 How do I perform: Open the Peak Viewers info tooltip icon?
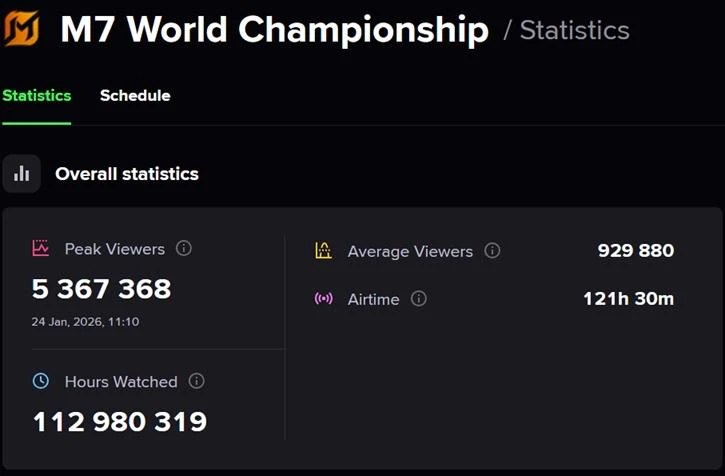click(x=184, y=248)
